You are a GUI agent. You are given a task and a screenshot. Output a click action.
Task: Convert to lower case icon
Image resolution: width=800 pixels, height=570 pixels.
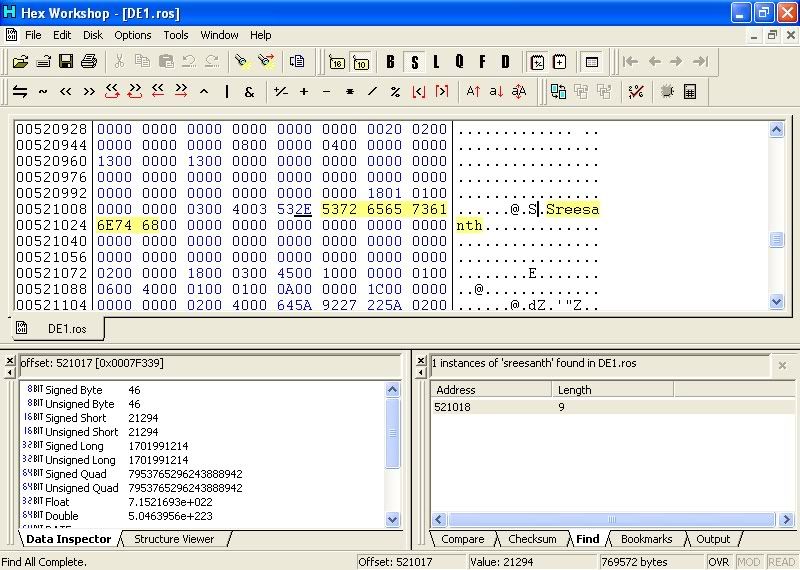pyautogui.click(x=496, y=92)
